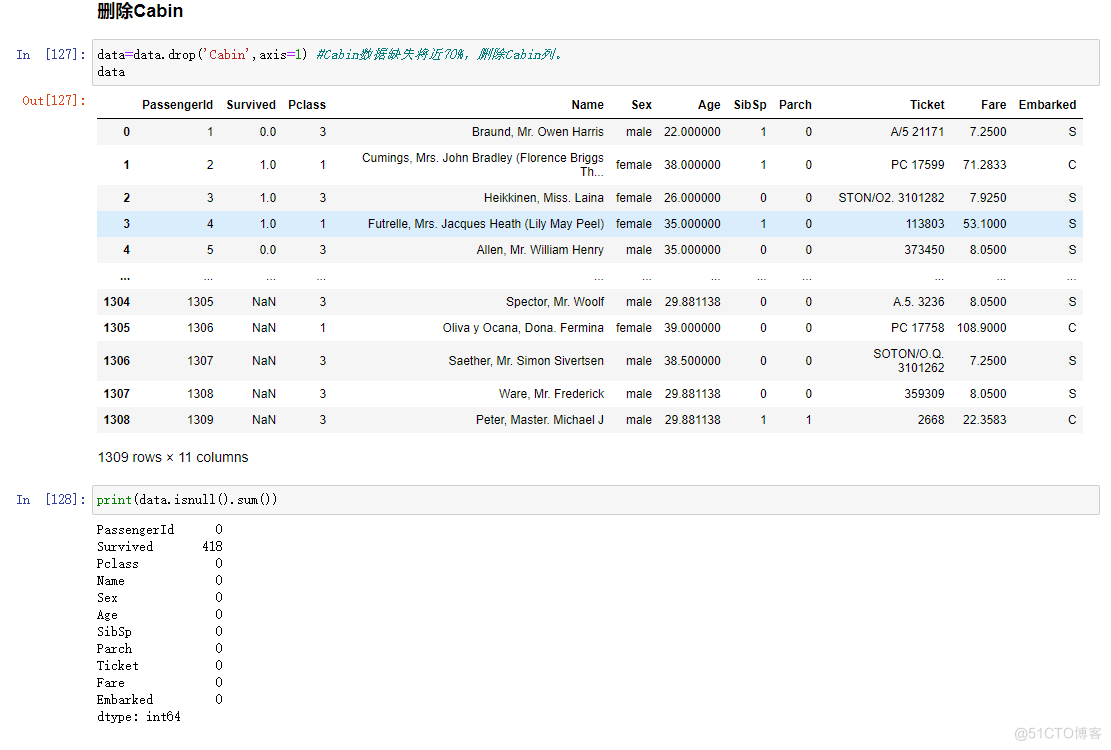Click ticket value '113803'
The image size is (1111, 750).
point(925,224)
